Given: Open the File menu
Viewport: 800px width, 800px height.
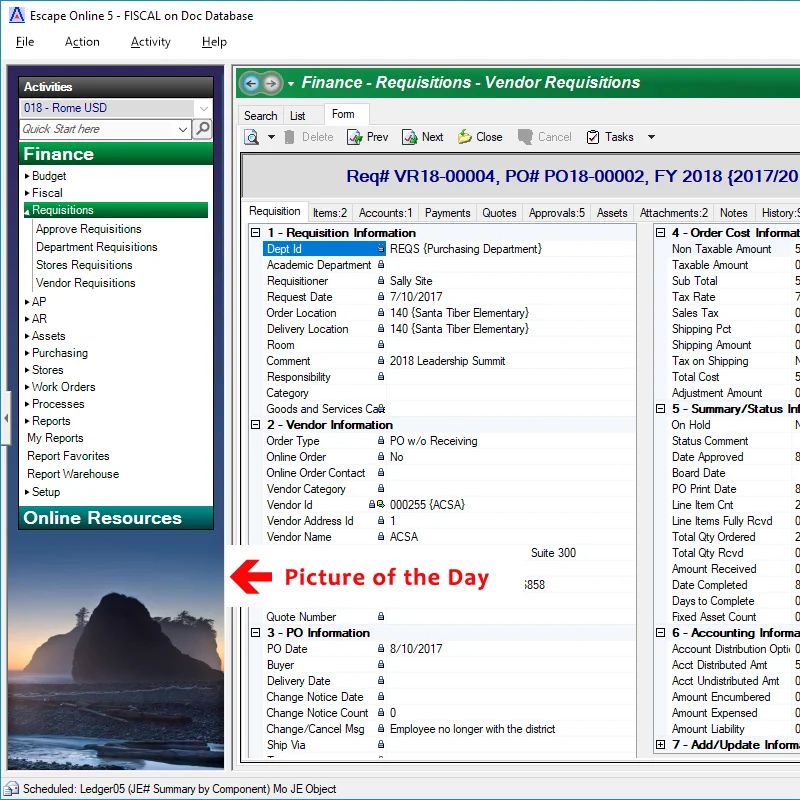Looking at the screenshot, I should pos(25,42).
